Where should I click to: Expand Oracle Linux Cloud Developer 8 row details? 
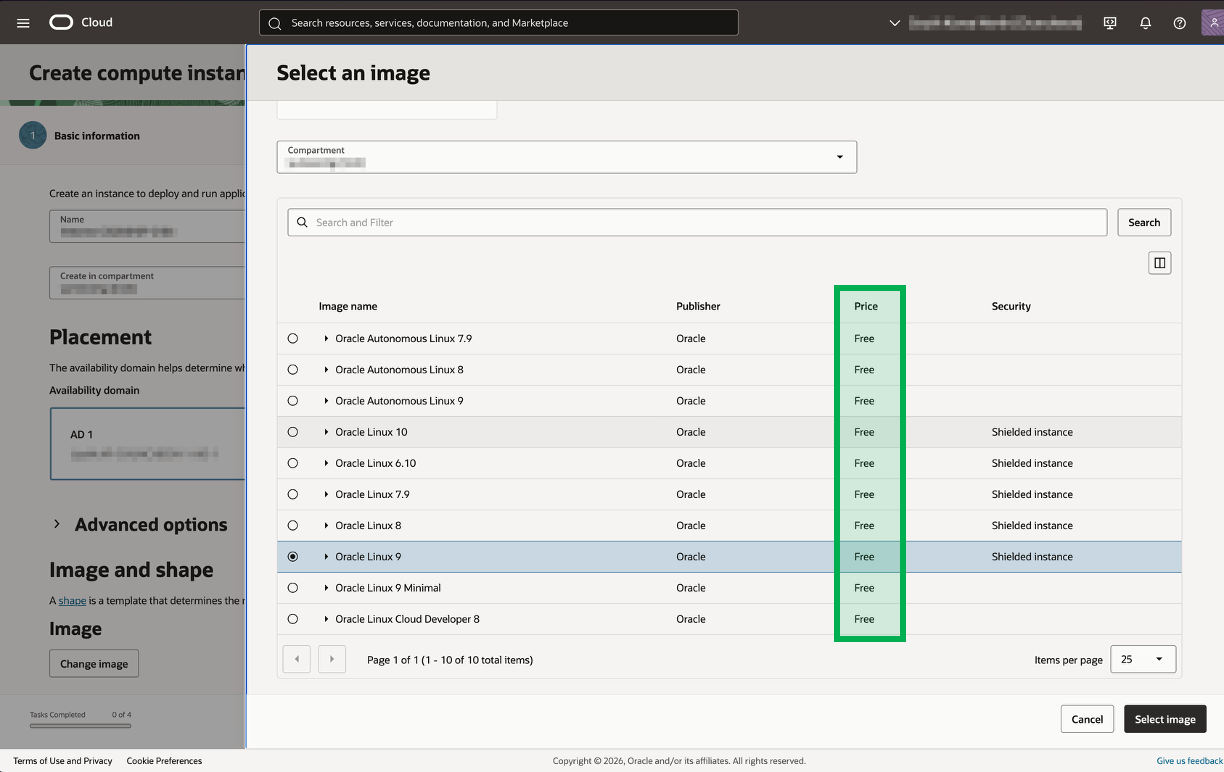326,619
